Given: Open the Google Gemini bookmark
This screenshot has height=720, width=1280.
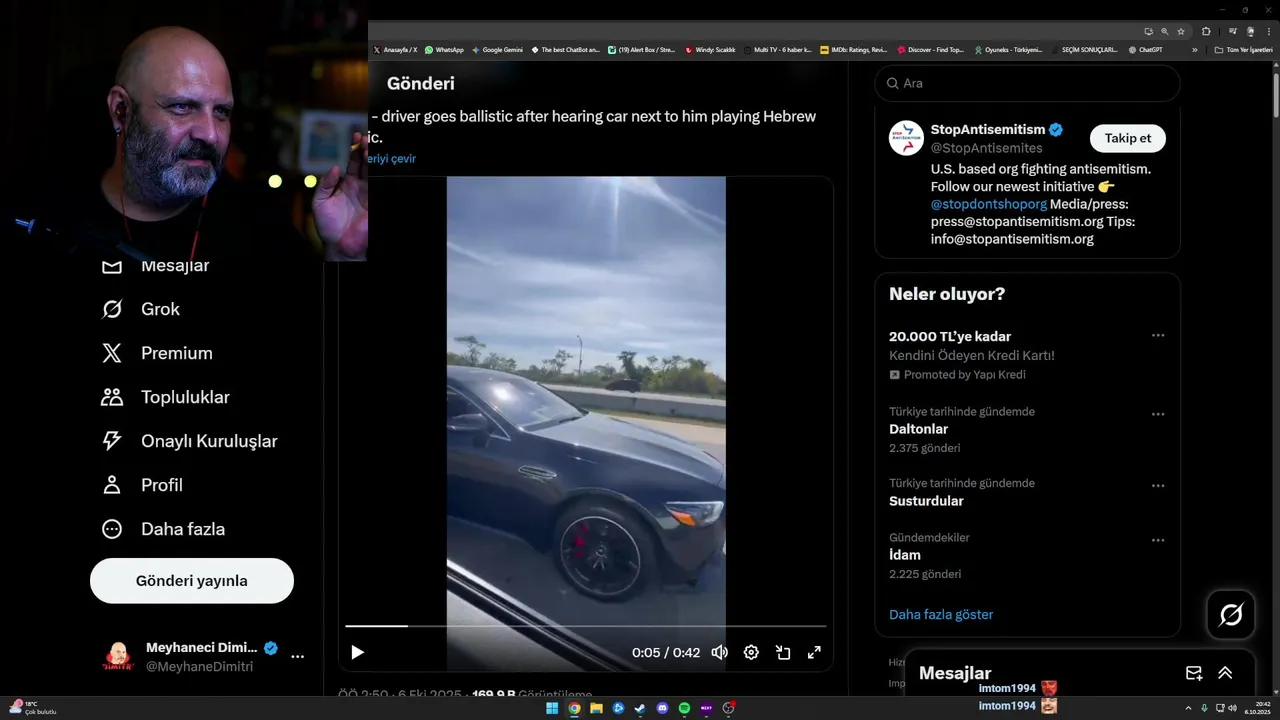Looking at the screenshot, I should (x=497, y=49).
